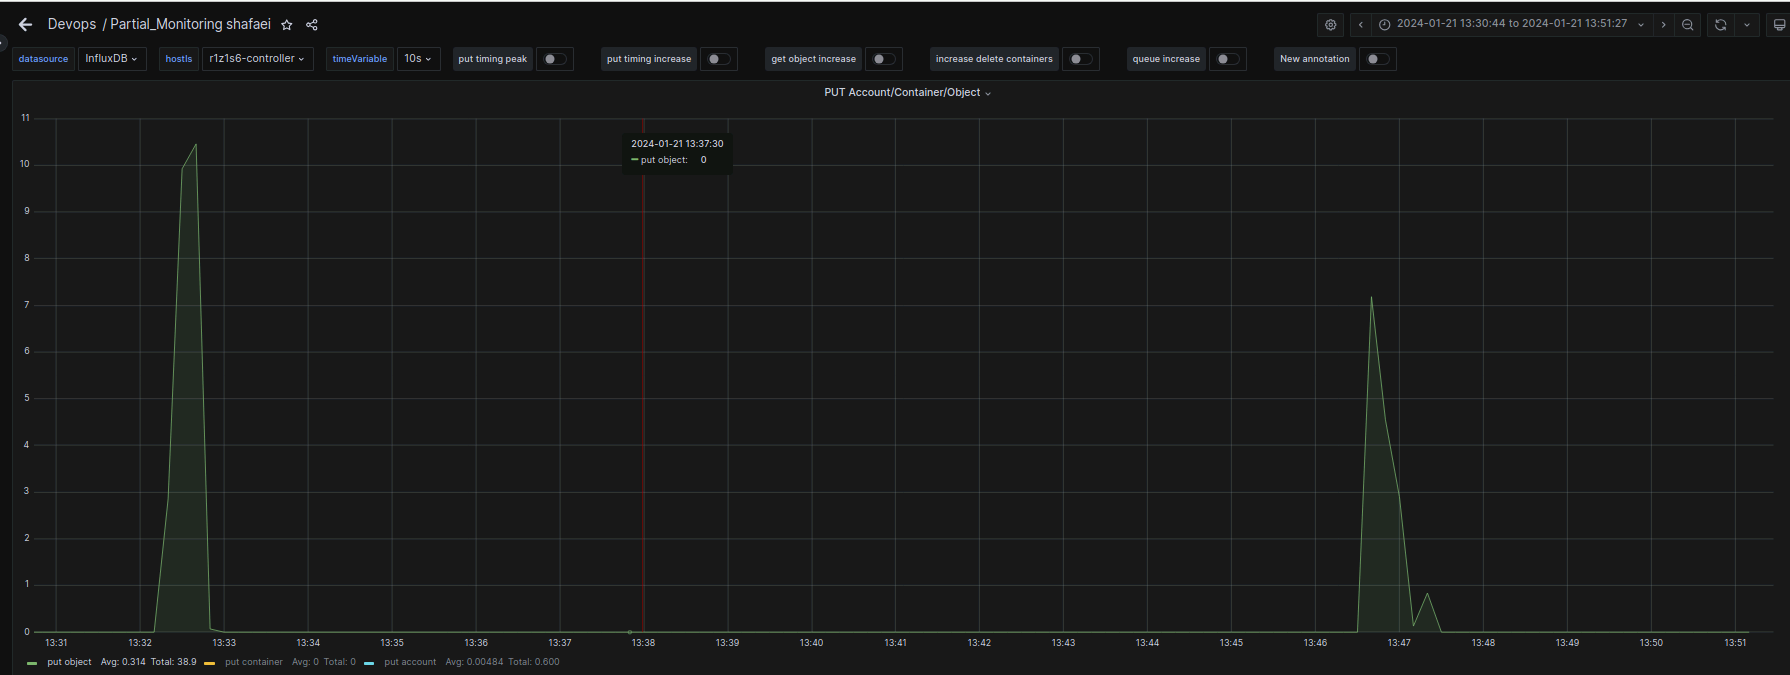Shift time range backward
Screen dimensions: 1790x675
click(1360, 25)
